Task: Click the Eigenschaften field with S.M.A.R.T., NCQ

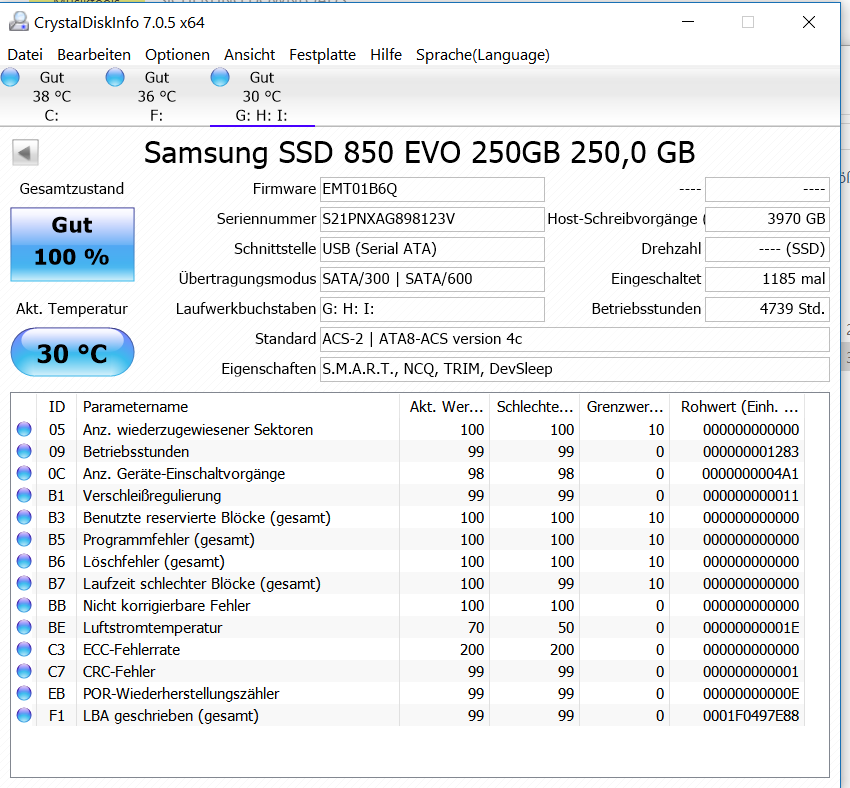Action: pos(575,369)
